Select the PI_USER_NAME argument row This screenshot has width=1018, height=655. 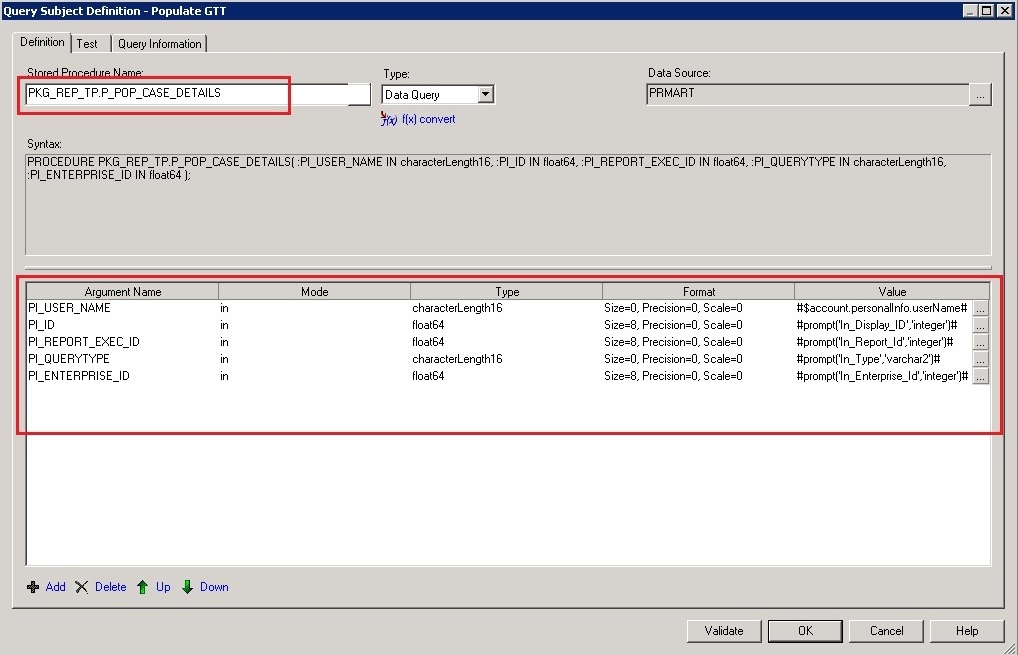pos(508,308)
